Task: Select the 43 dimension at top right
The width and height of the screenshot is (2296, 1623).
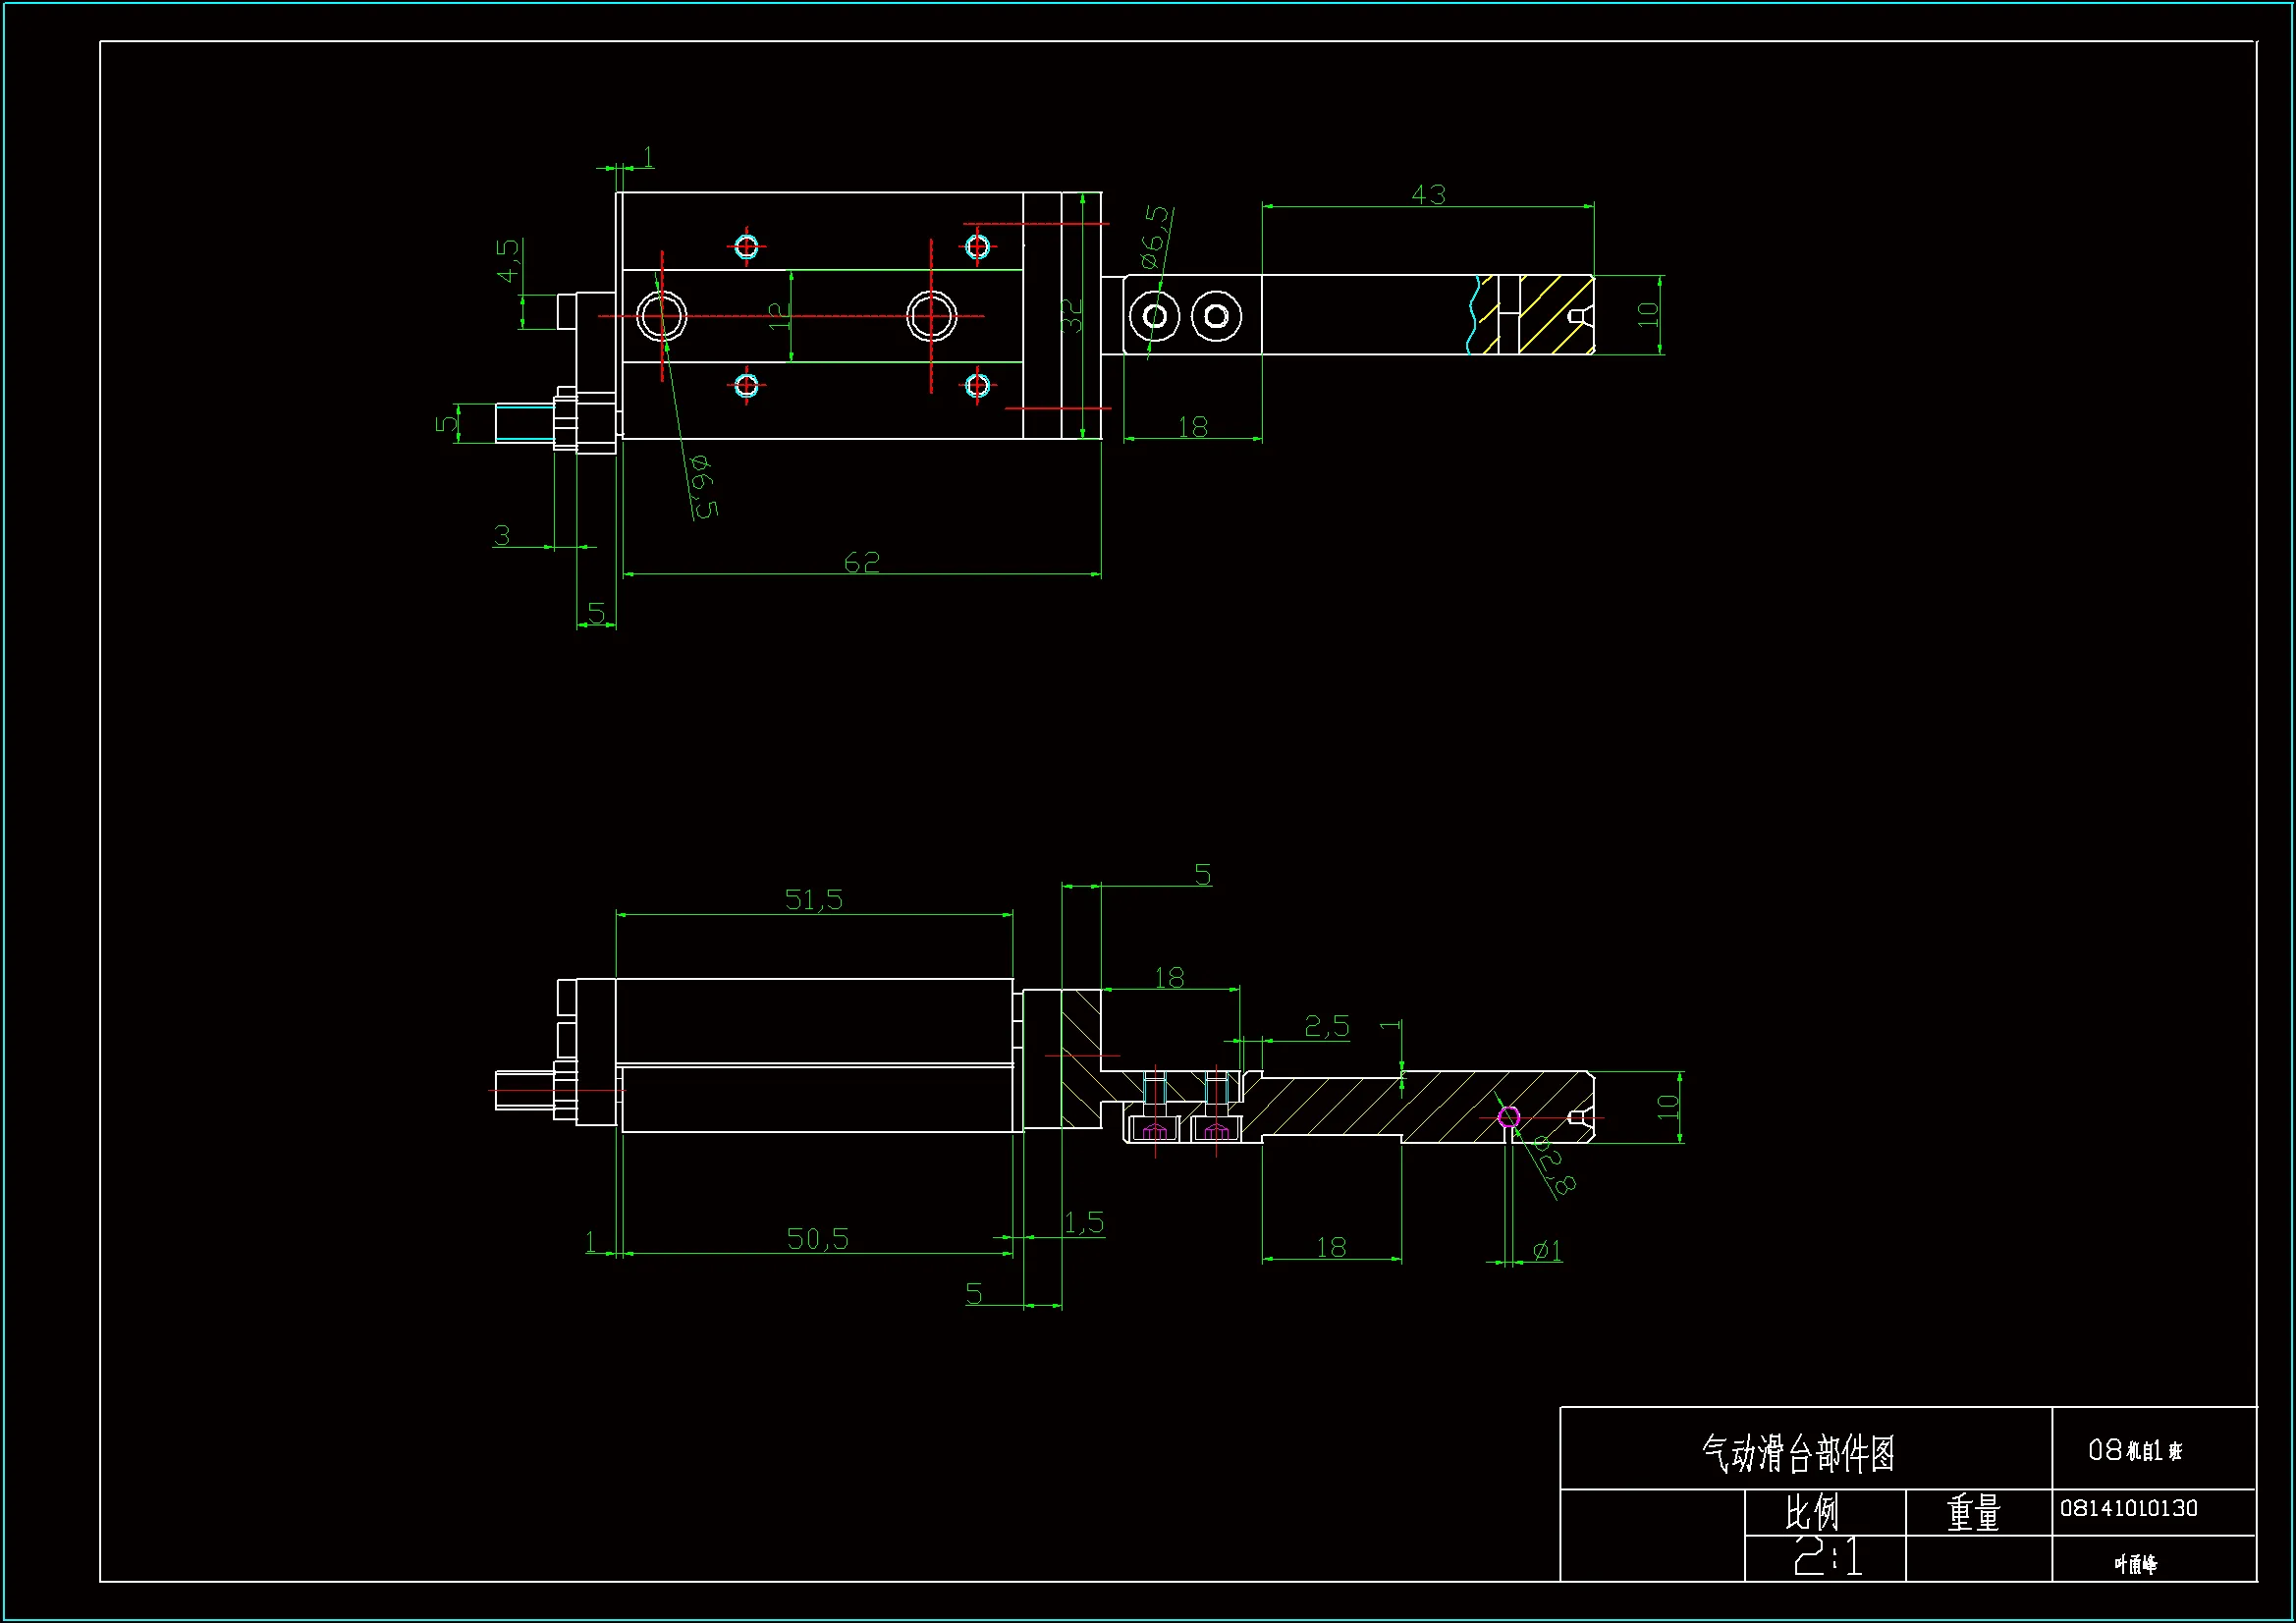Action: point(1428,195)
